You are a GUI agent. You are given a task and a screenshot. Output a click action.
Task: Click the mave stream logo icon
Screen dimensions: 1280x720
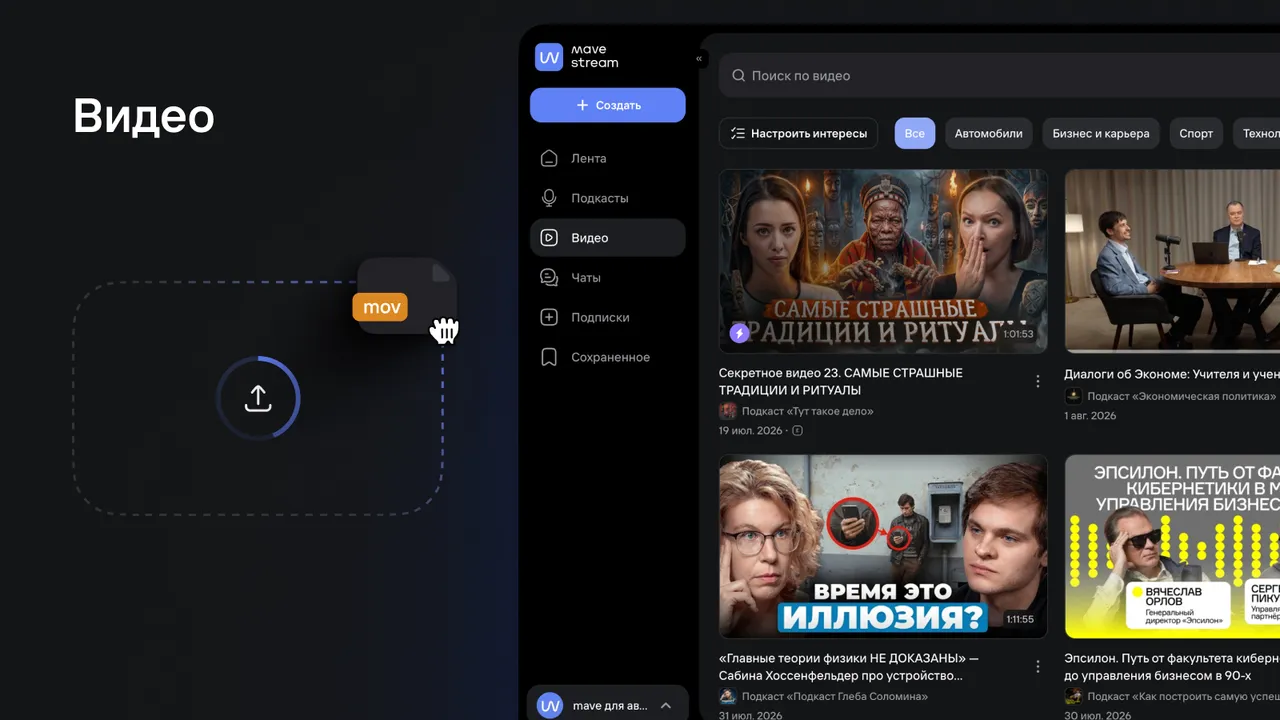[x=549, y=57]
